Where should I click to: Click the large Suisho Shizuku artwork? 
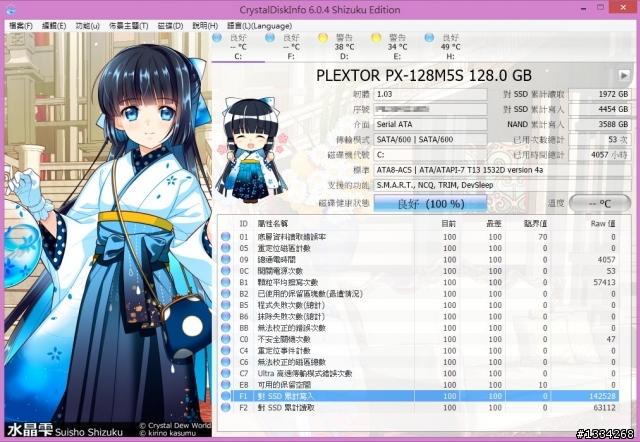pos(108,235)
